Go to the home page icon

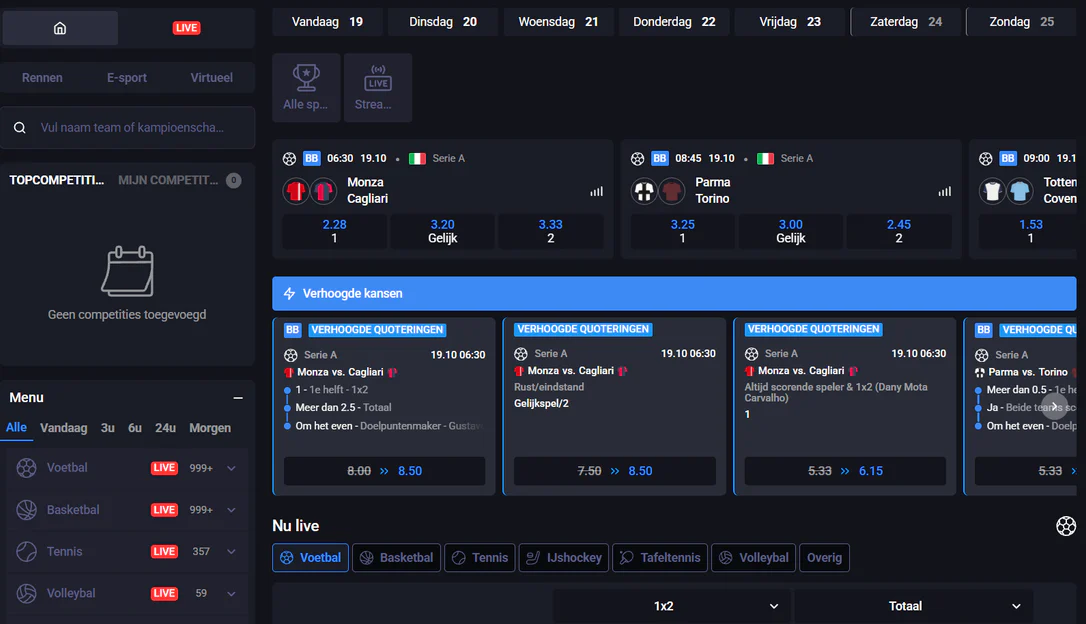(60, 28)
